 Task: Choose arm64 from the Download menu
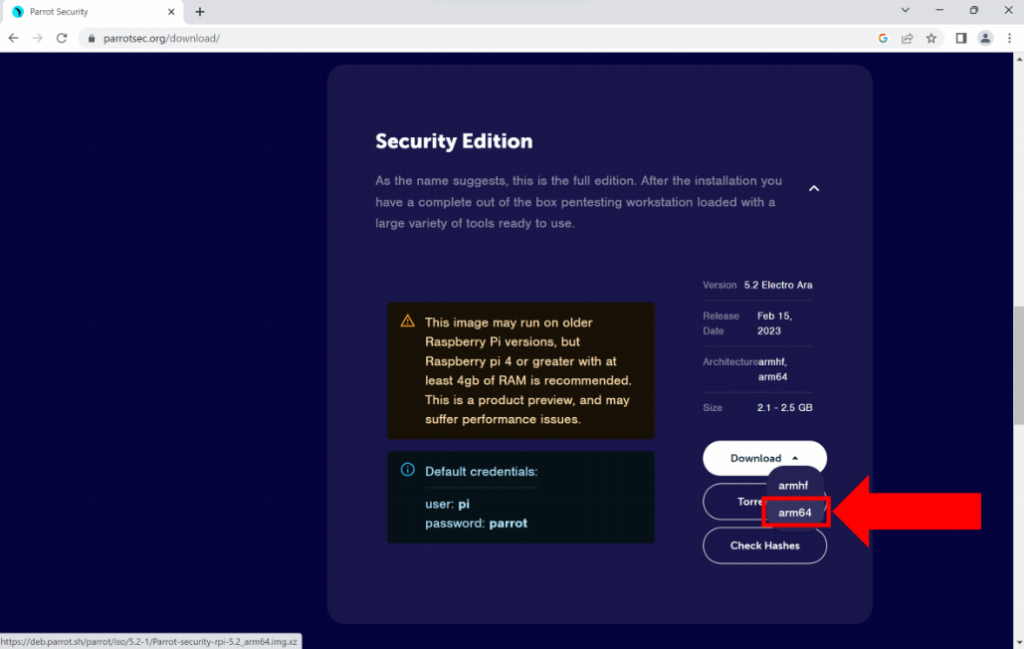pyautogui.click(x=795, y=513)
